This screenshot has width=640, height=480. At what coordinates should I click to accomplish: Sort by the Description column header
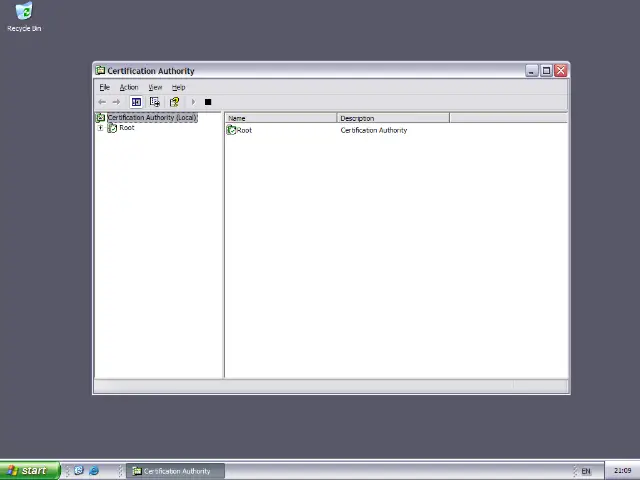coord(393,118)
